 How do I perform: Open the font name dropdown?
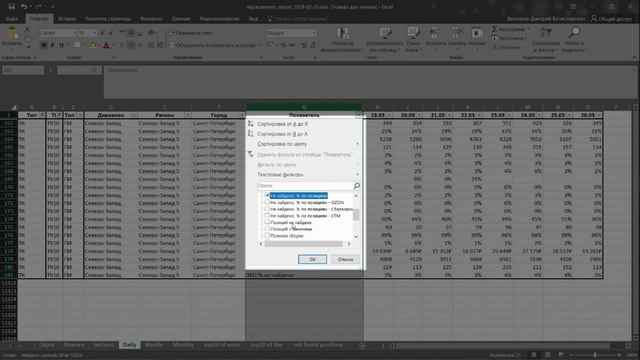tap(75, 33)
